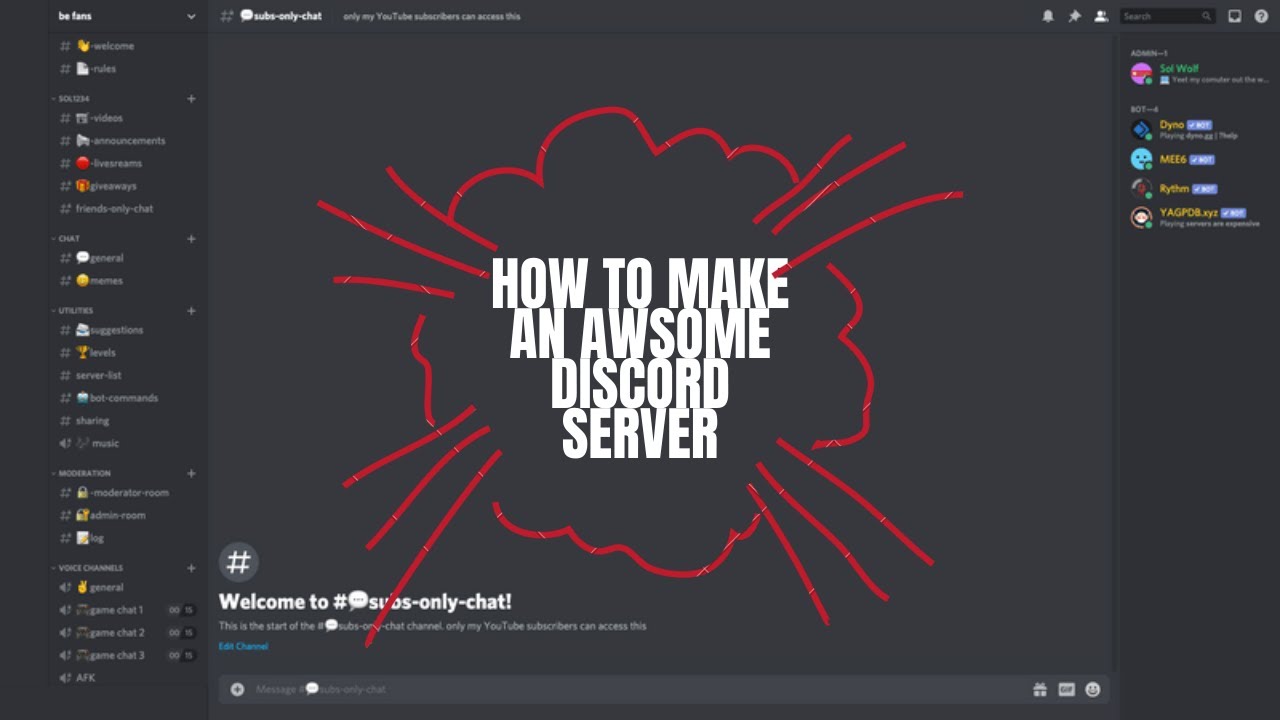1280x720 pixels.
Task: Collapse the VOICE CHANNELS category
Action: 87,568
